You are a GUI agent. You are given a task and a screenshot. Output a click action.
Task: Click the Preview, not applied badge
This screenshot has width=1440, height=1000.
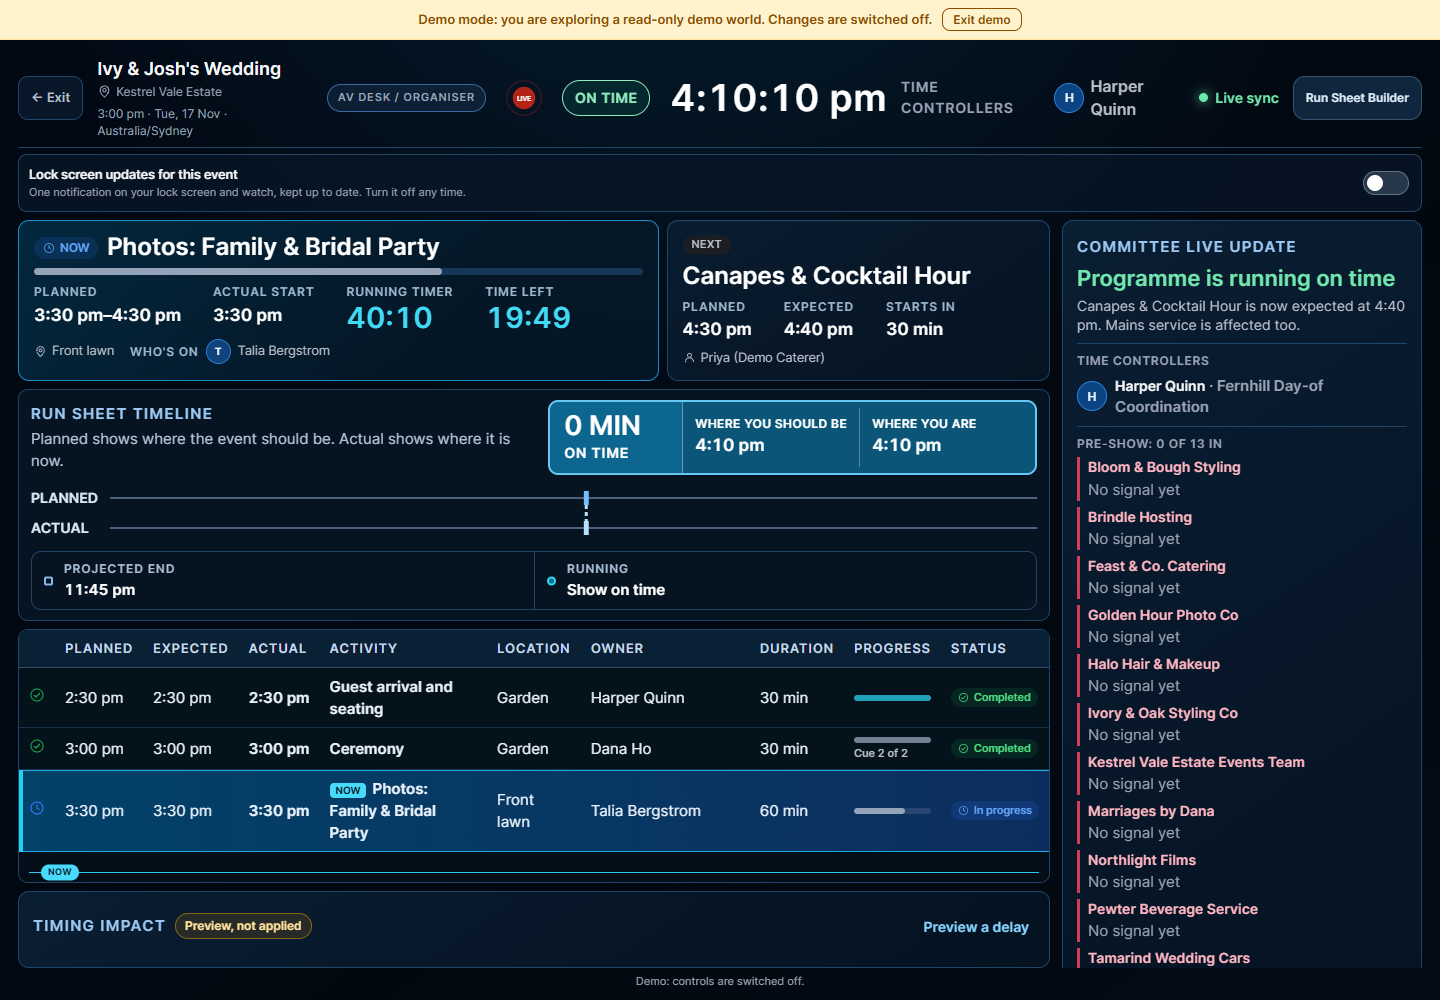[243, 926]
